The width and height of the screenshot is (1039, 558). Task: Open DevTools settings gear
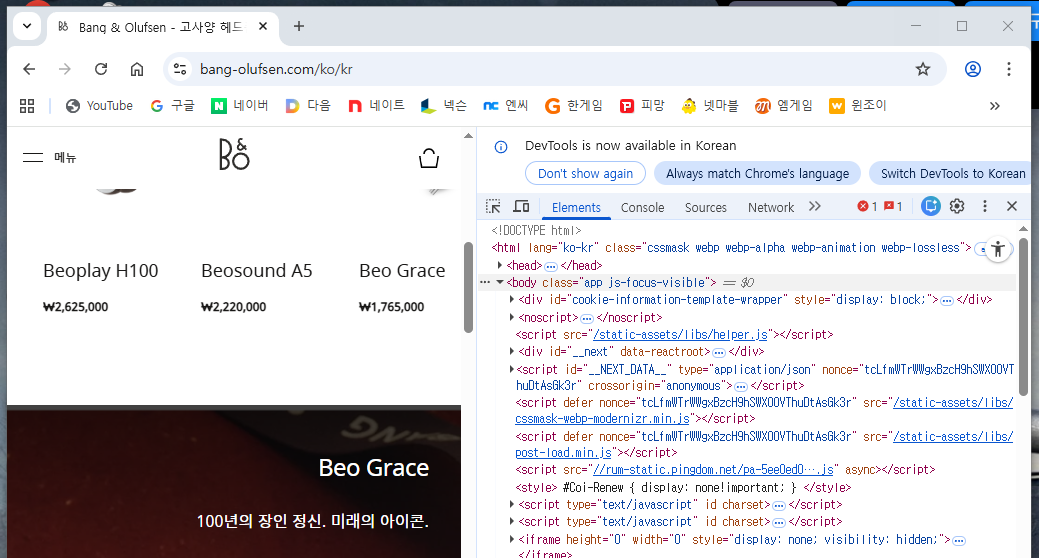(957, 207)
